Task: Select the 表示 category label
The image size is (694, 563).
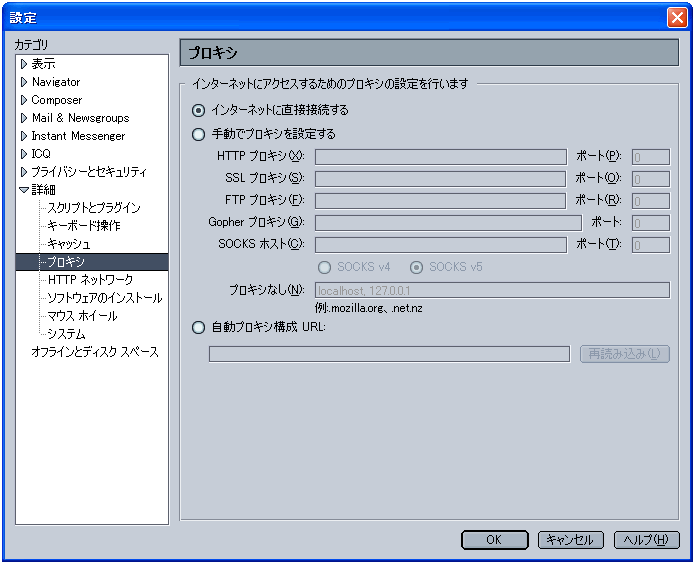Action: 43,64
